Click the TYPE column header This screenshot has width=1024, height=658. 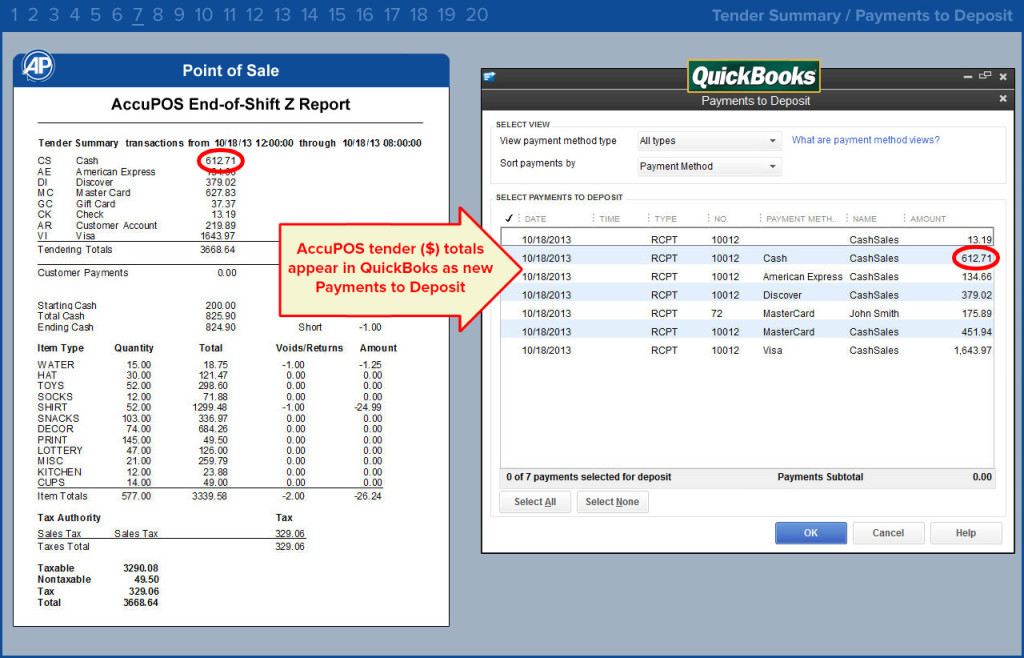click(x=665, y=219)
